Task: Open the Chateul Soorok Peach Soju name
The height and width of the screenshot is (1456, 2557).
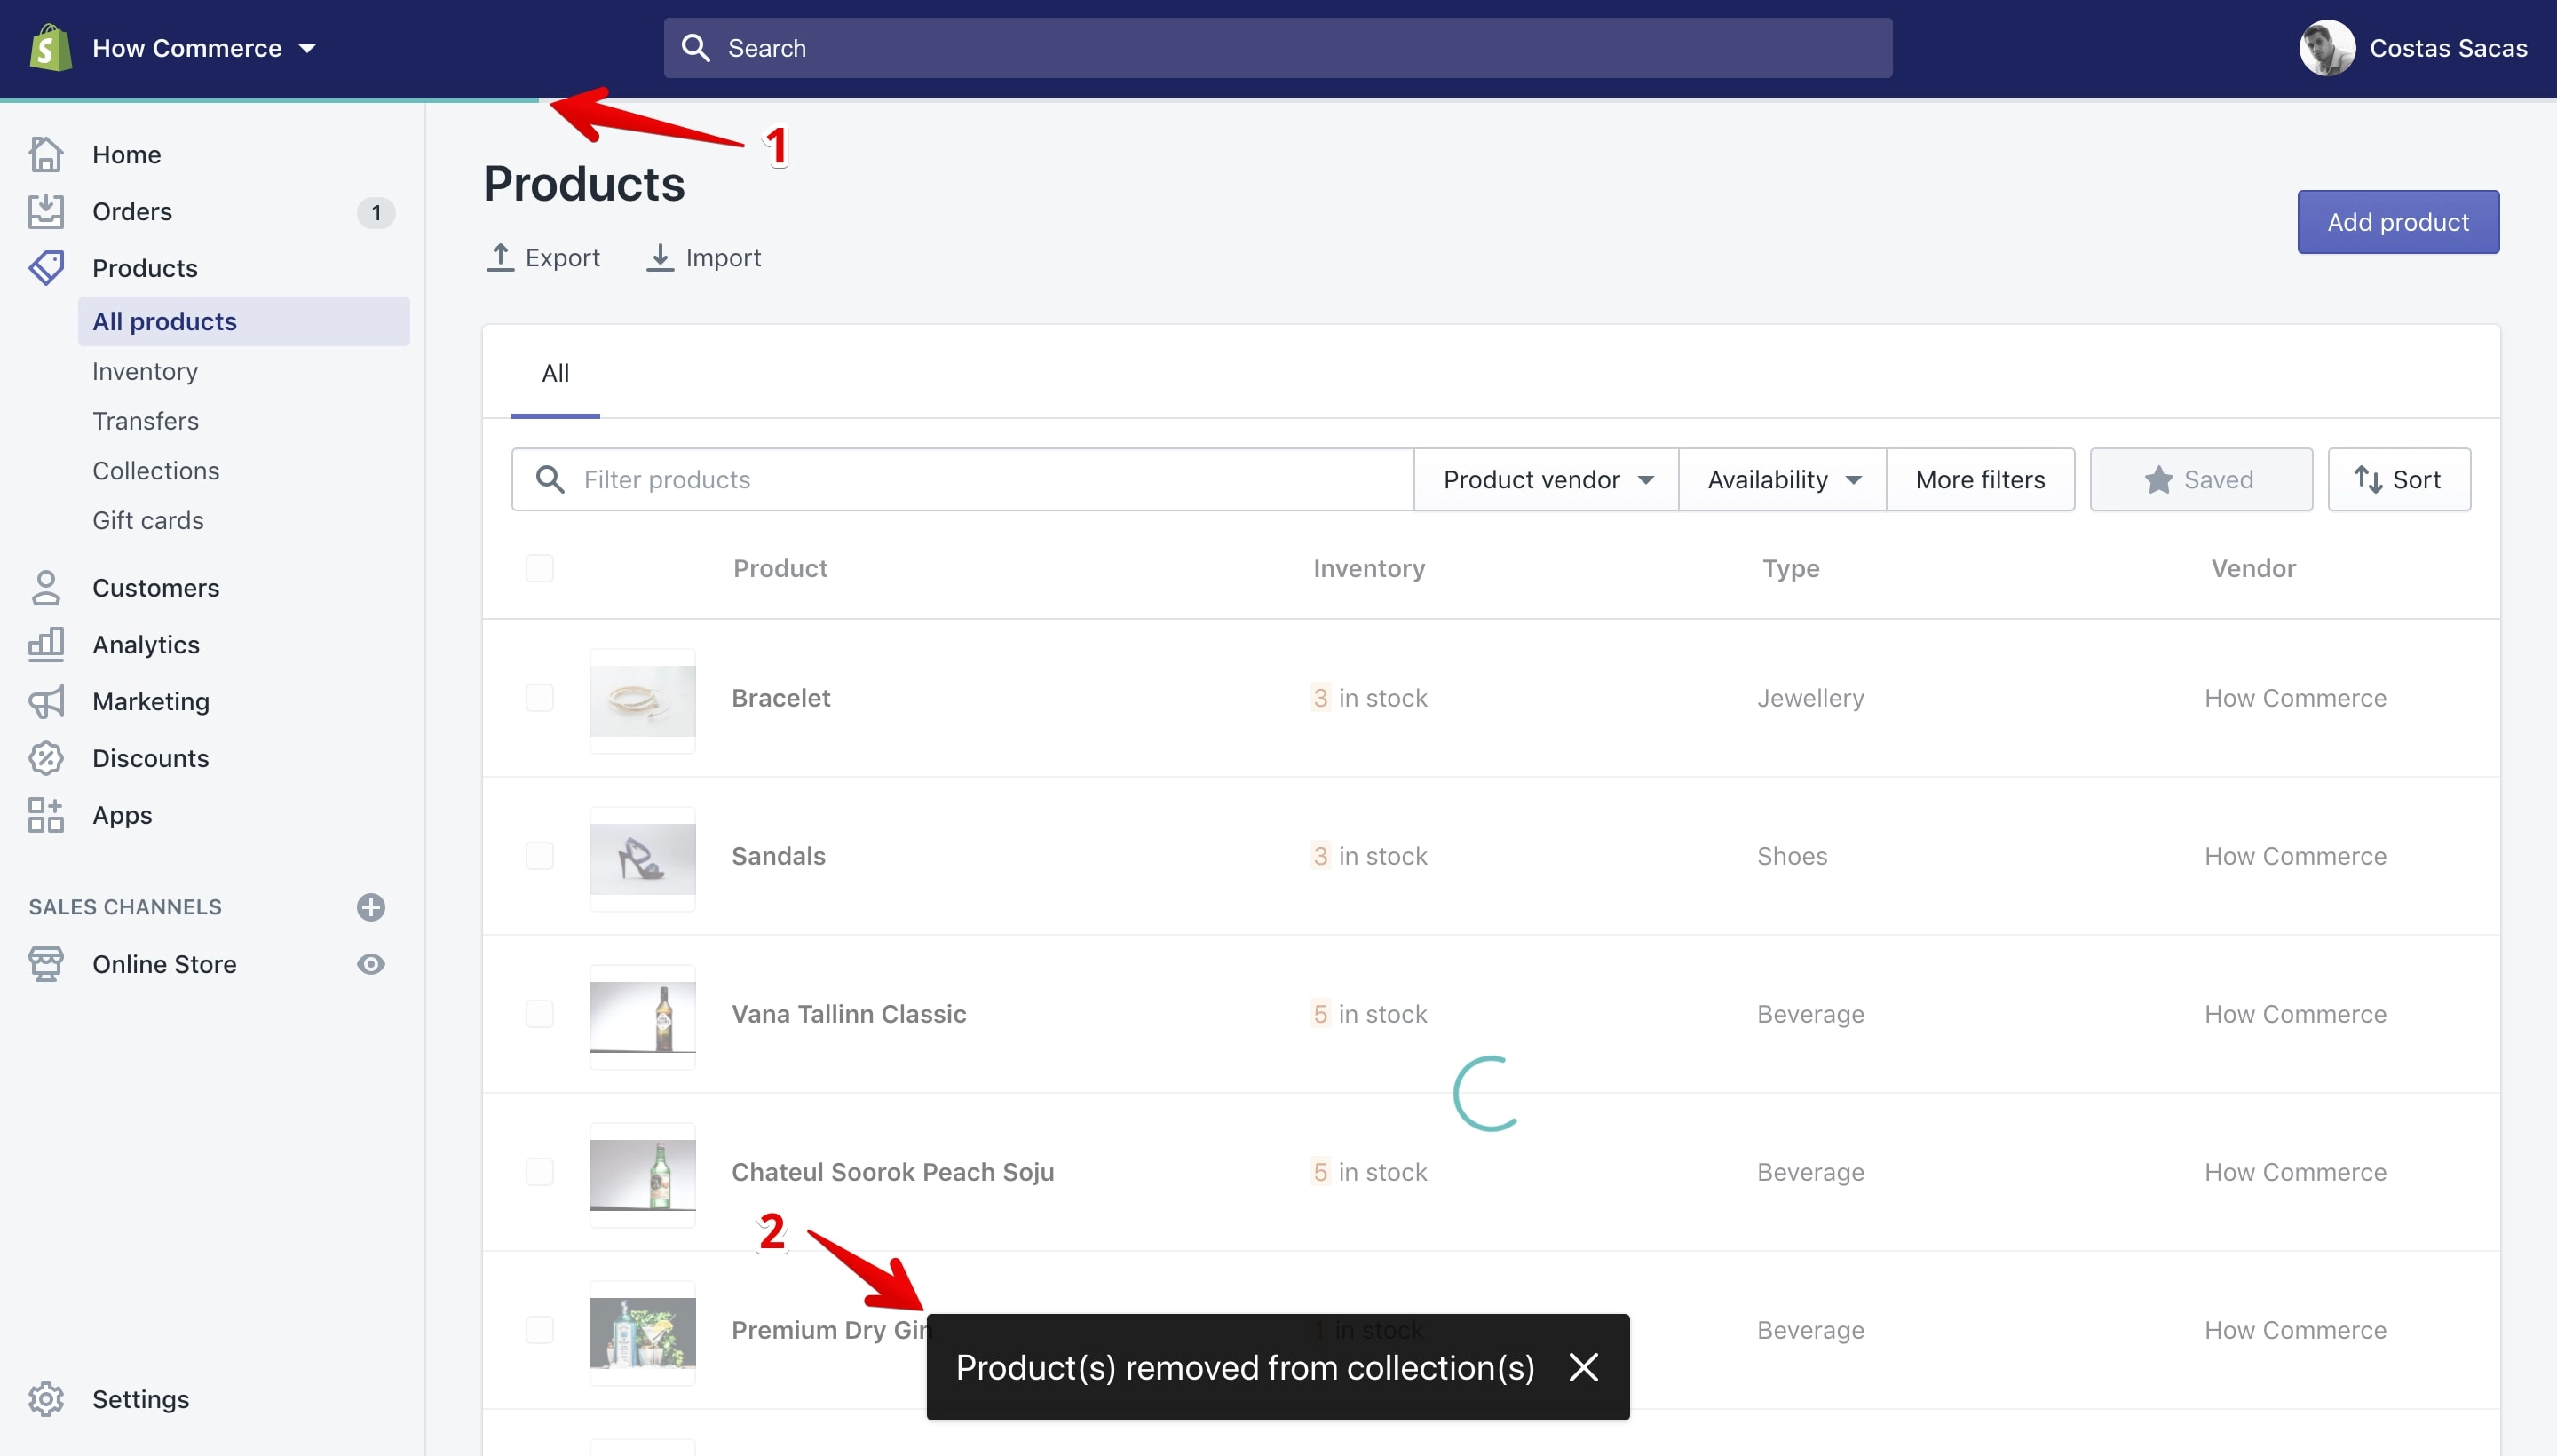Action: [892, 1171]
